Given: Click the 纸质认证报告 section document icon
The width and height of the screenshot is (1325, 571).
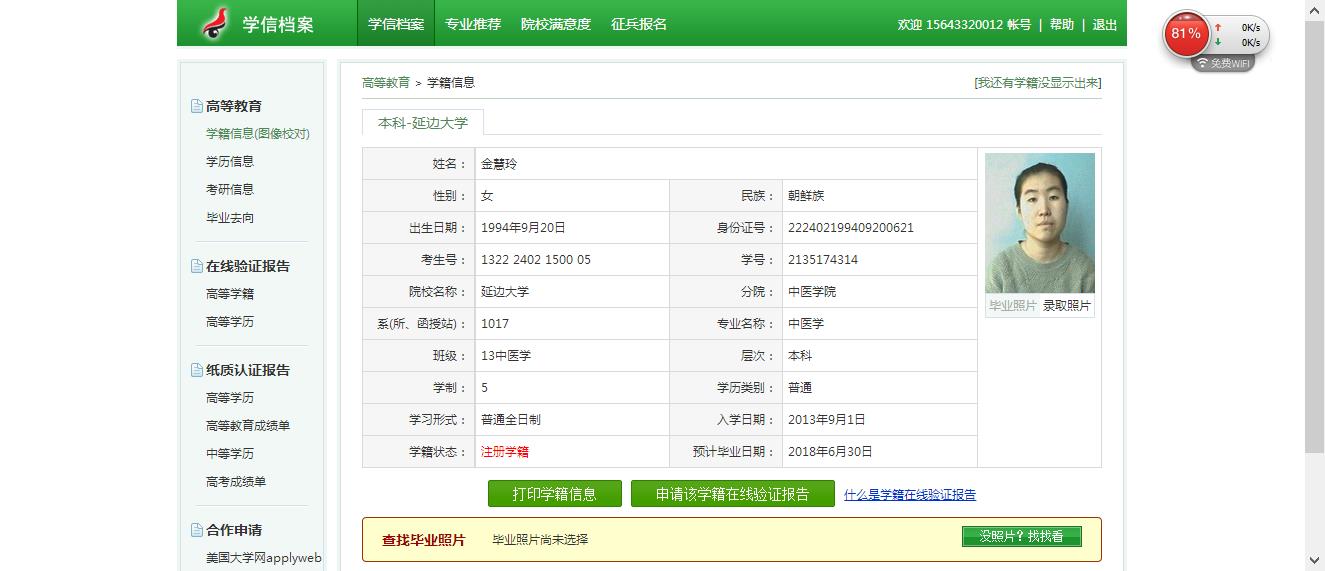Looking at the screenshot, I should [x=197, y=370].
